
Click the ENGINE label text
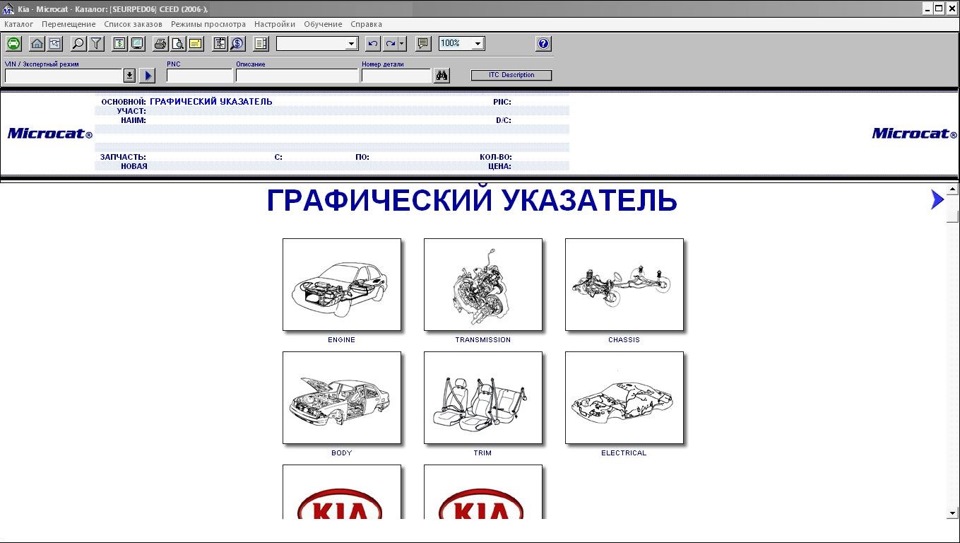click(x=341, y=340)
